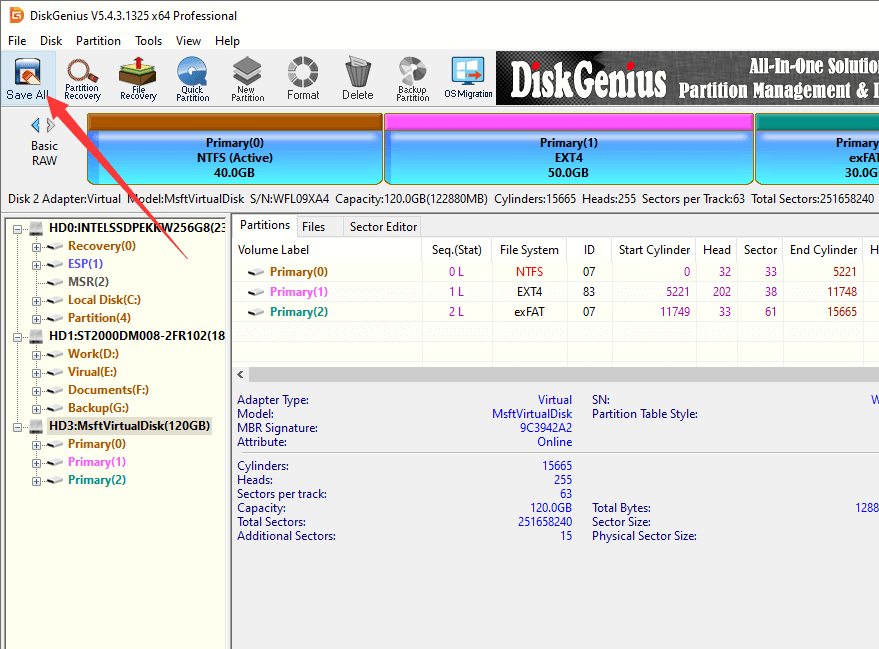Open the Partition menu
Viewport: 879px width, 649px height.
pyautogui.click(x=98, y=41)
